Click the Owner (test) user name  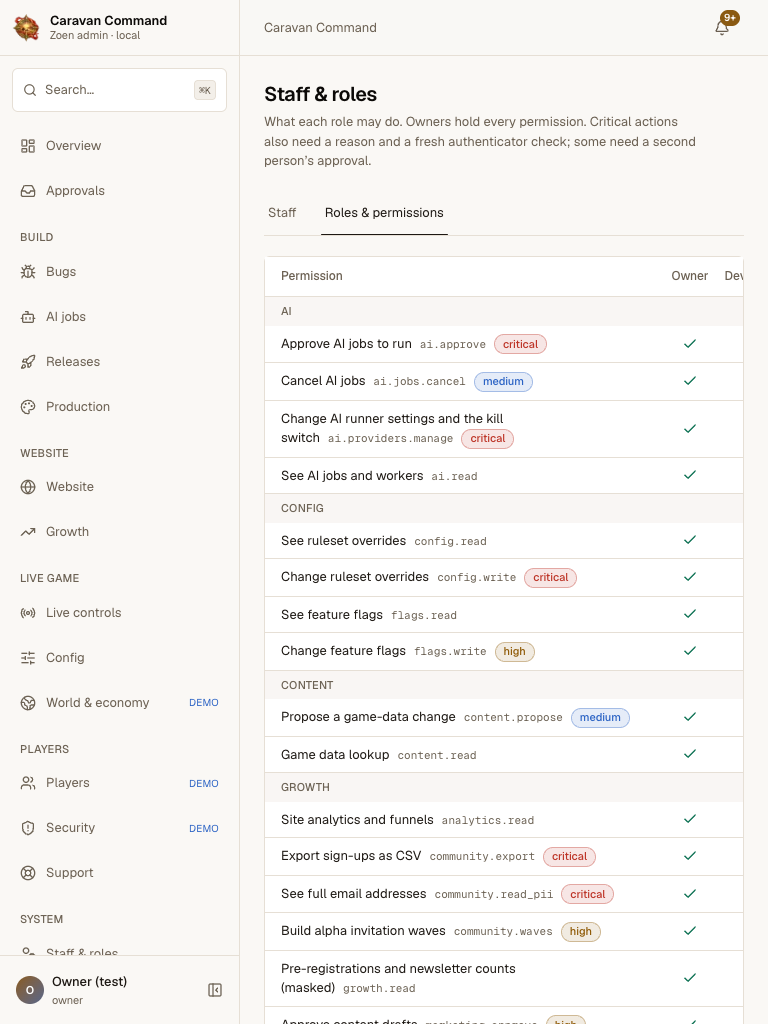pyautogui.click(x=89, y=982)
